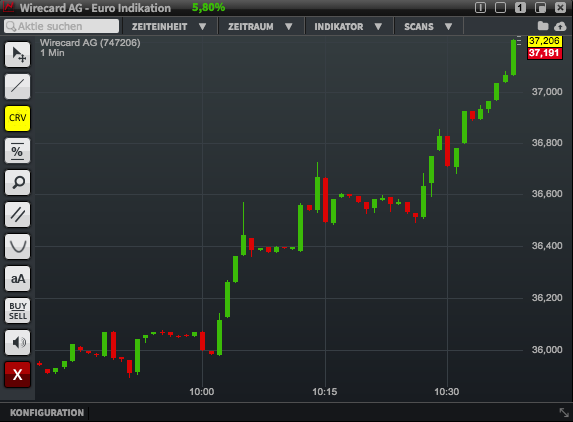Click the cloud upload icon

tap(560, 26)
